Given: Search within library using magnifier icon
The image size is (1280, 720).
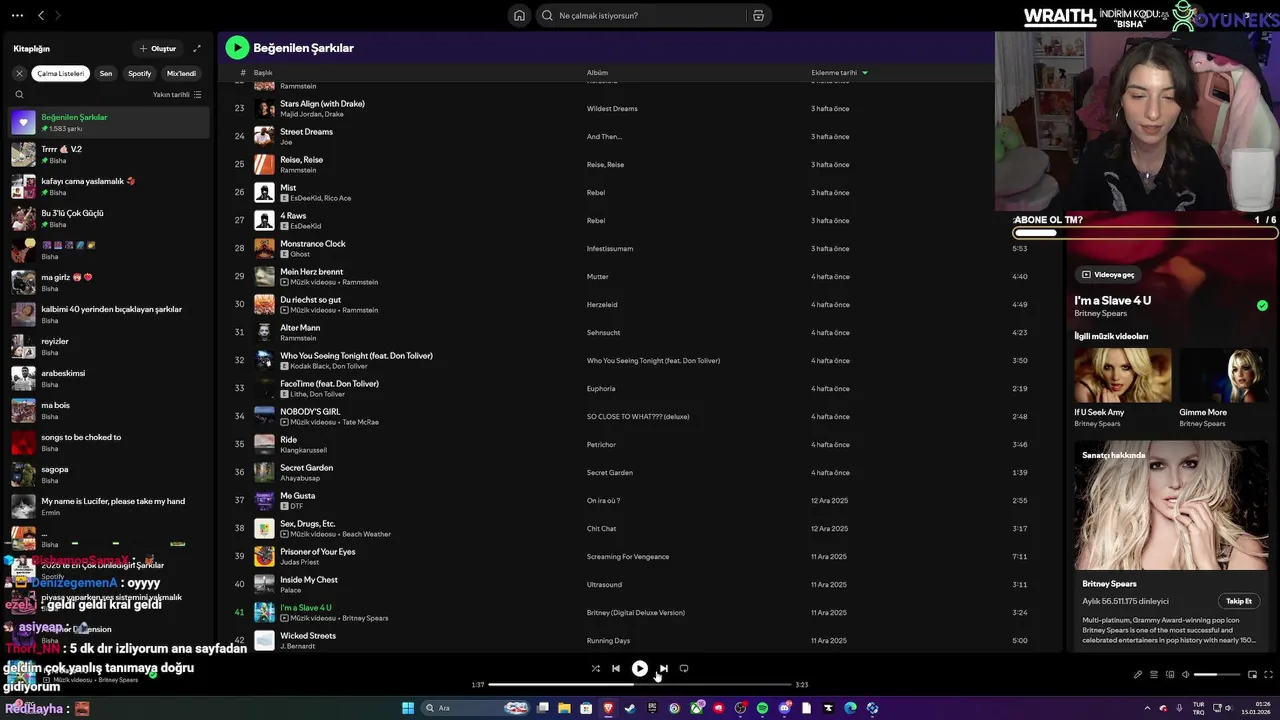Looking at the screenshot, I should 19,95.
